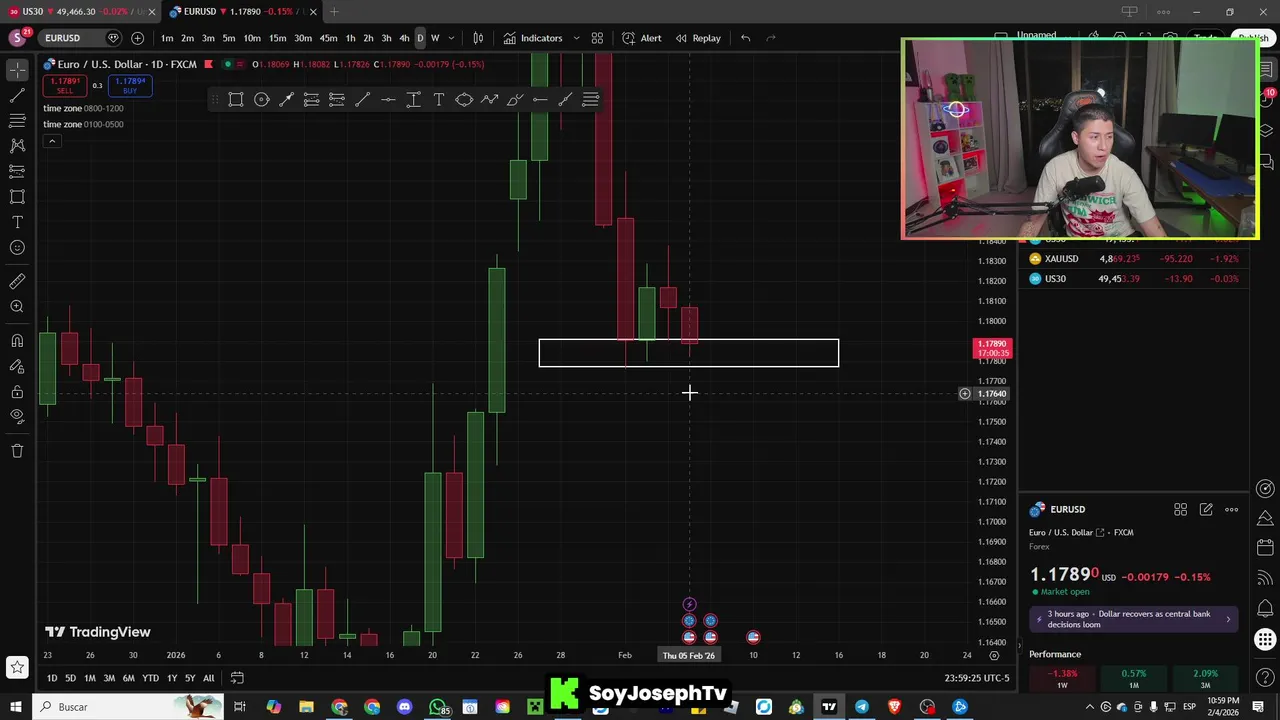Set date range to 3M
This screenshot has width=1280, height=720.
(109, 678)
